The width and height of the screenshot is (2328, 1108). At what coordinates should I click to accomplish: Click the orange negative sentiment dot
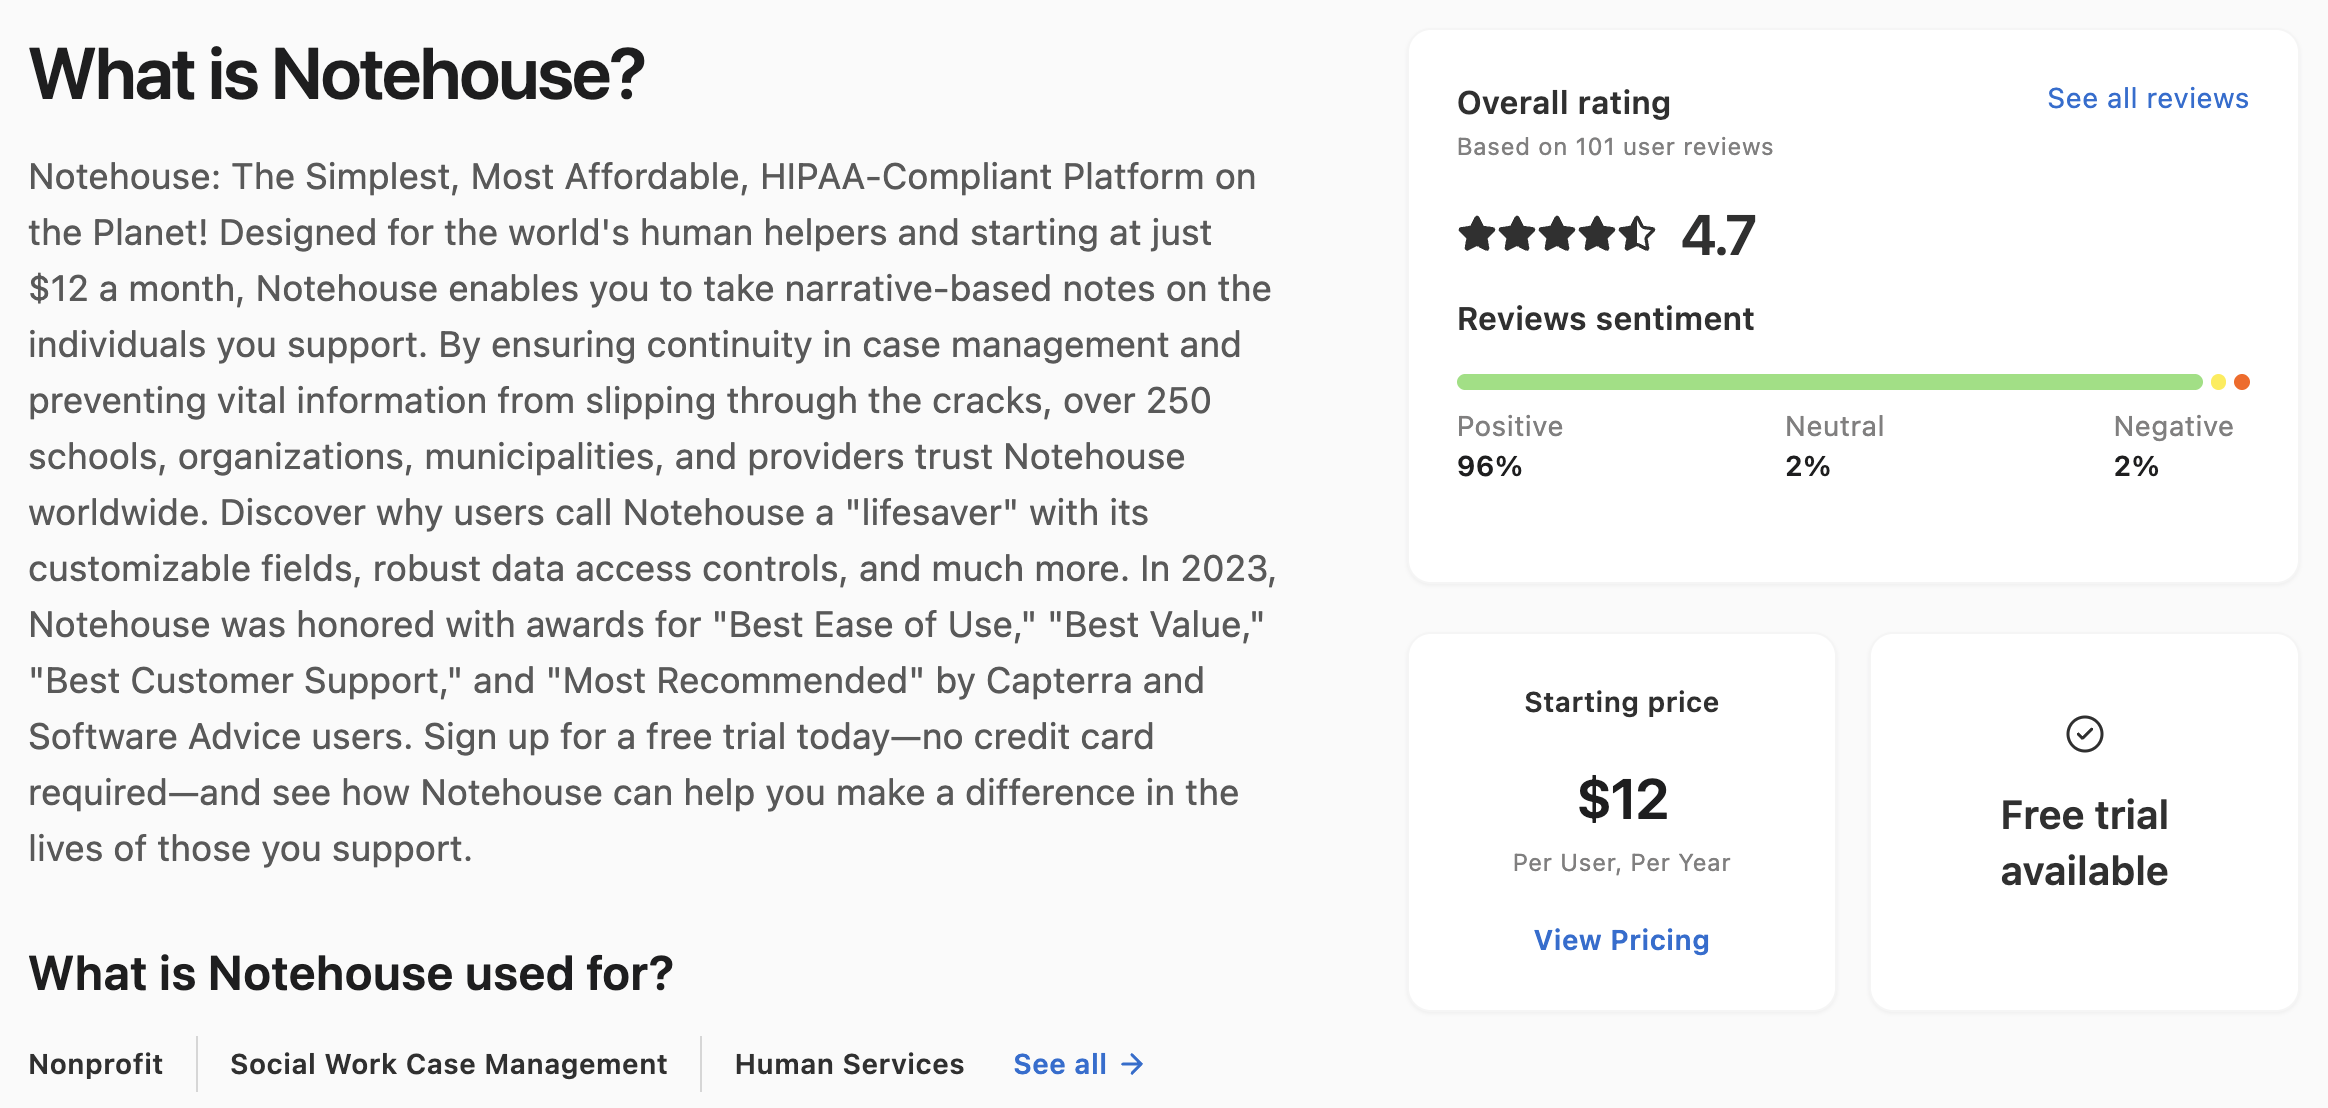pos(2242,382)
